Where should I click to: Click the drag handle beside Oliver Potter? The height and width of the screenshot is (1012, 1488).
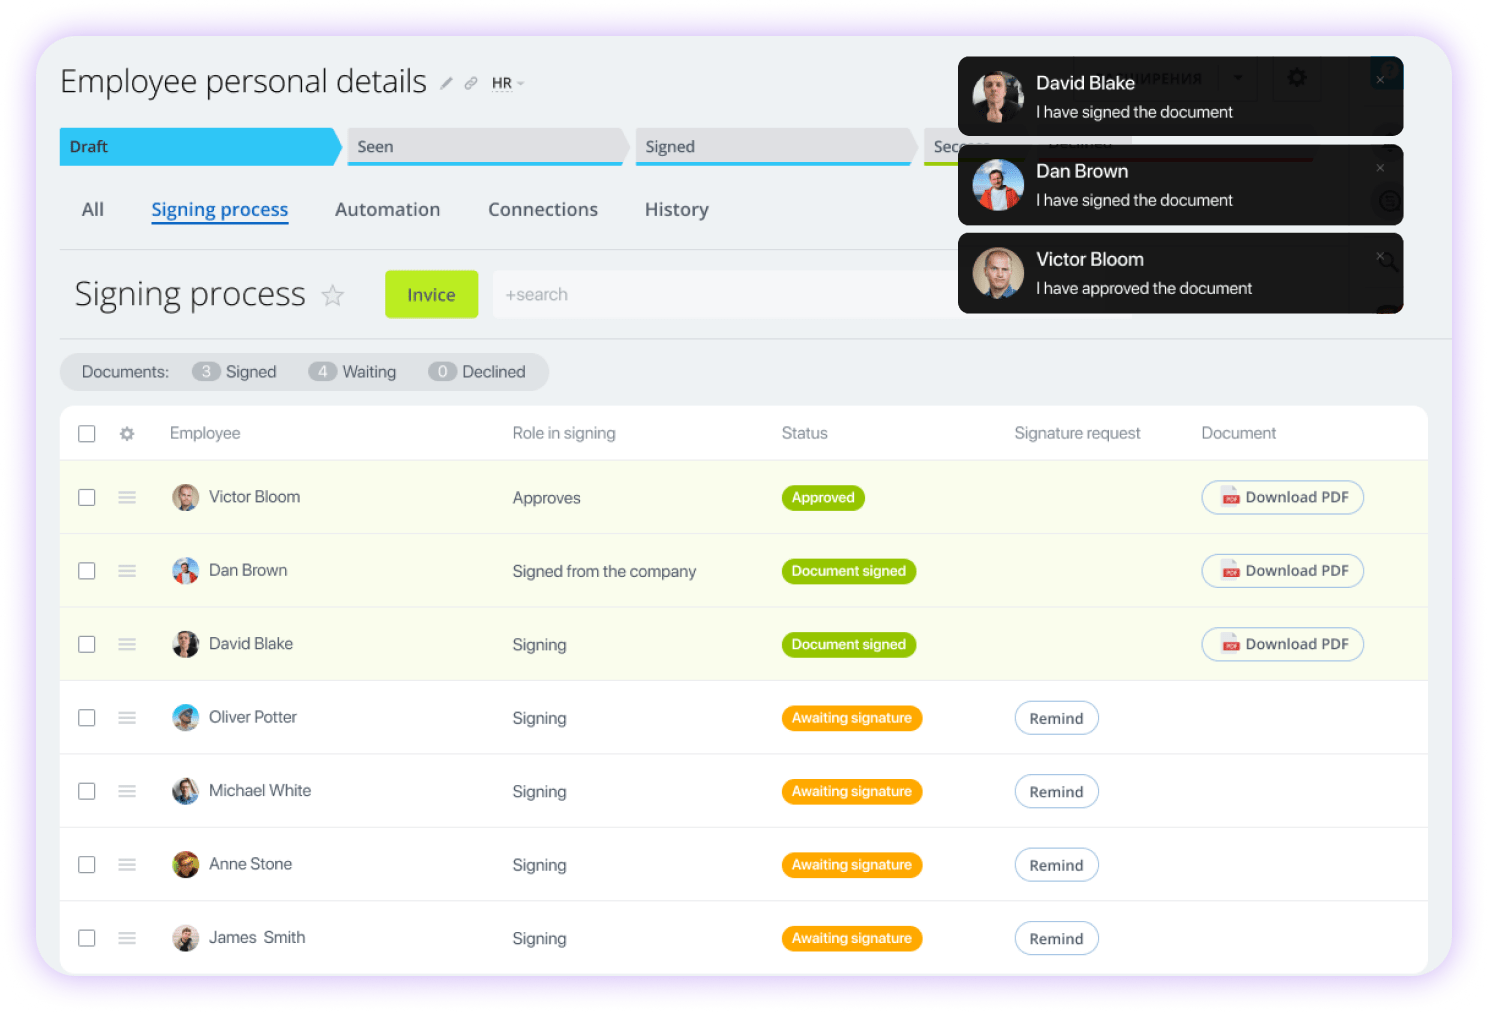127,717
